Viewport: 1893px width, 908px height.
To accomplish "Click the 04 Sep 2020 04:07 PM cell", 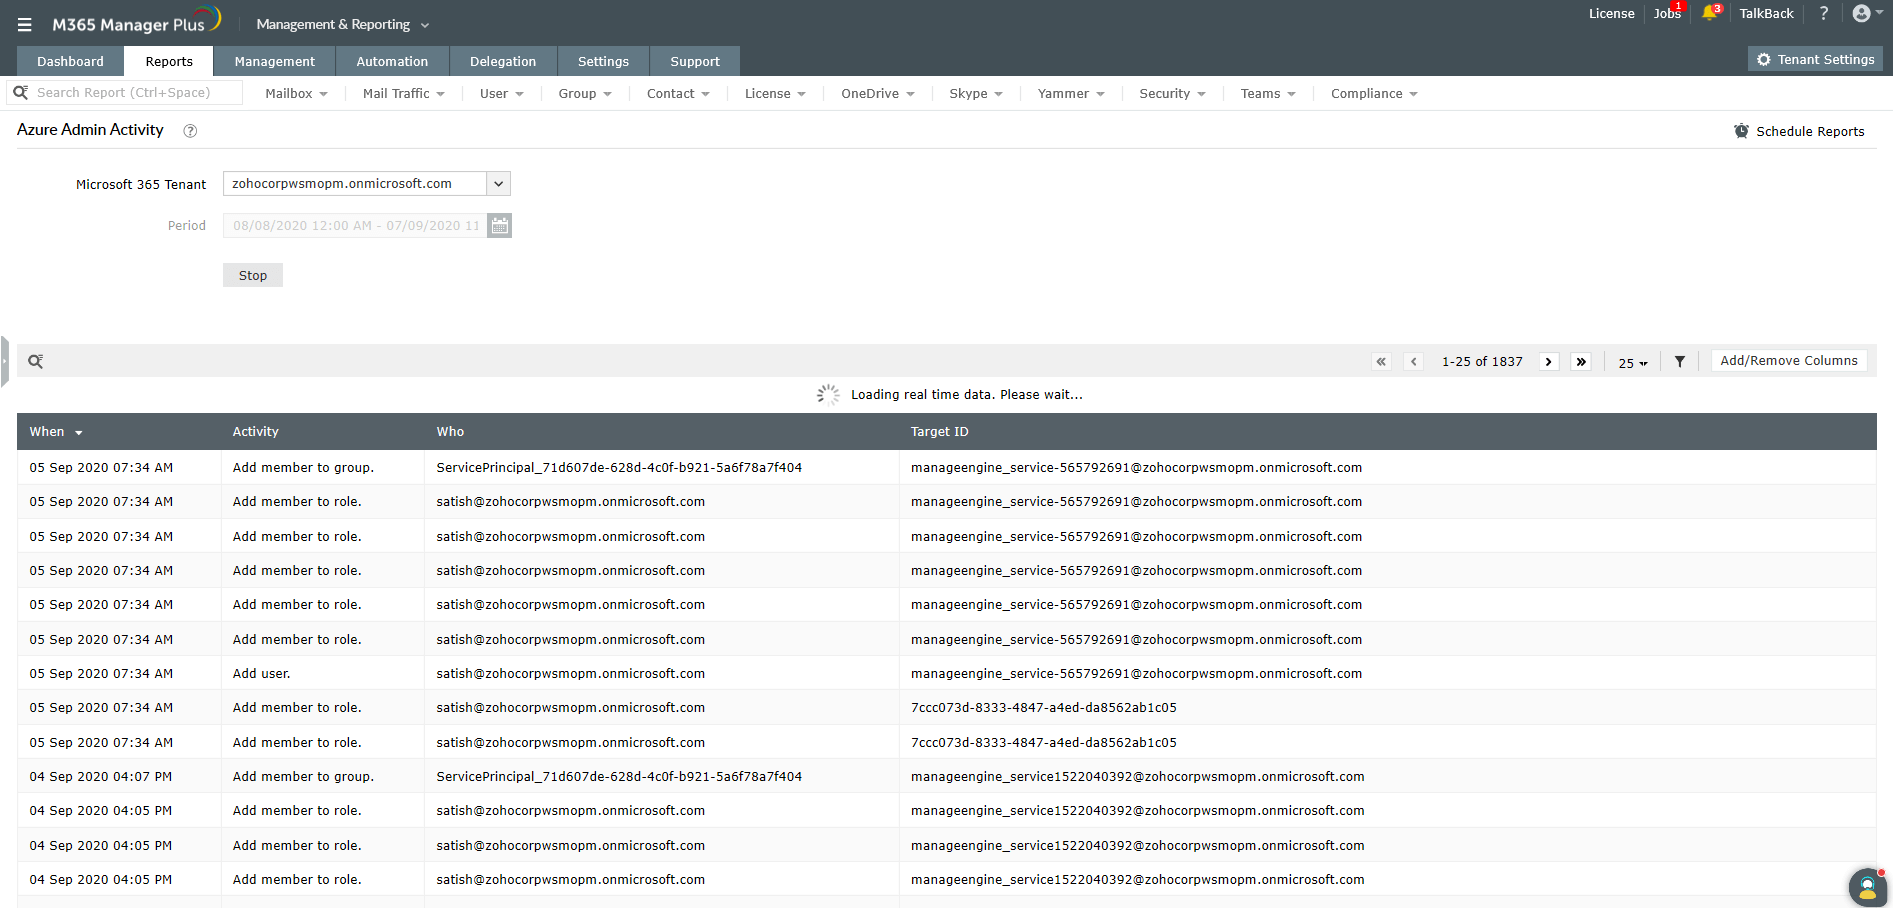I will pos(119,776).
